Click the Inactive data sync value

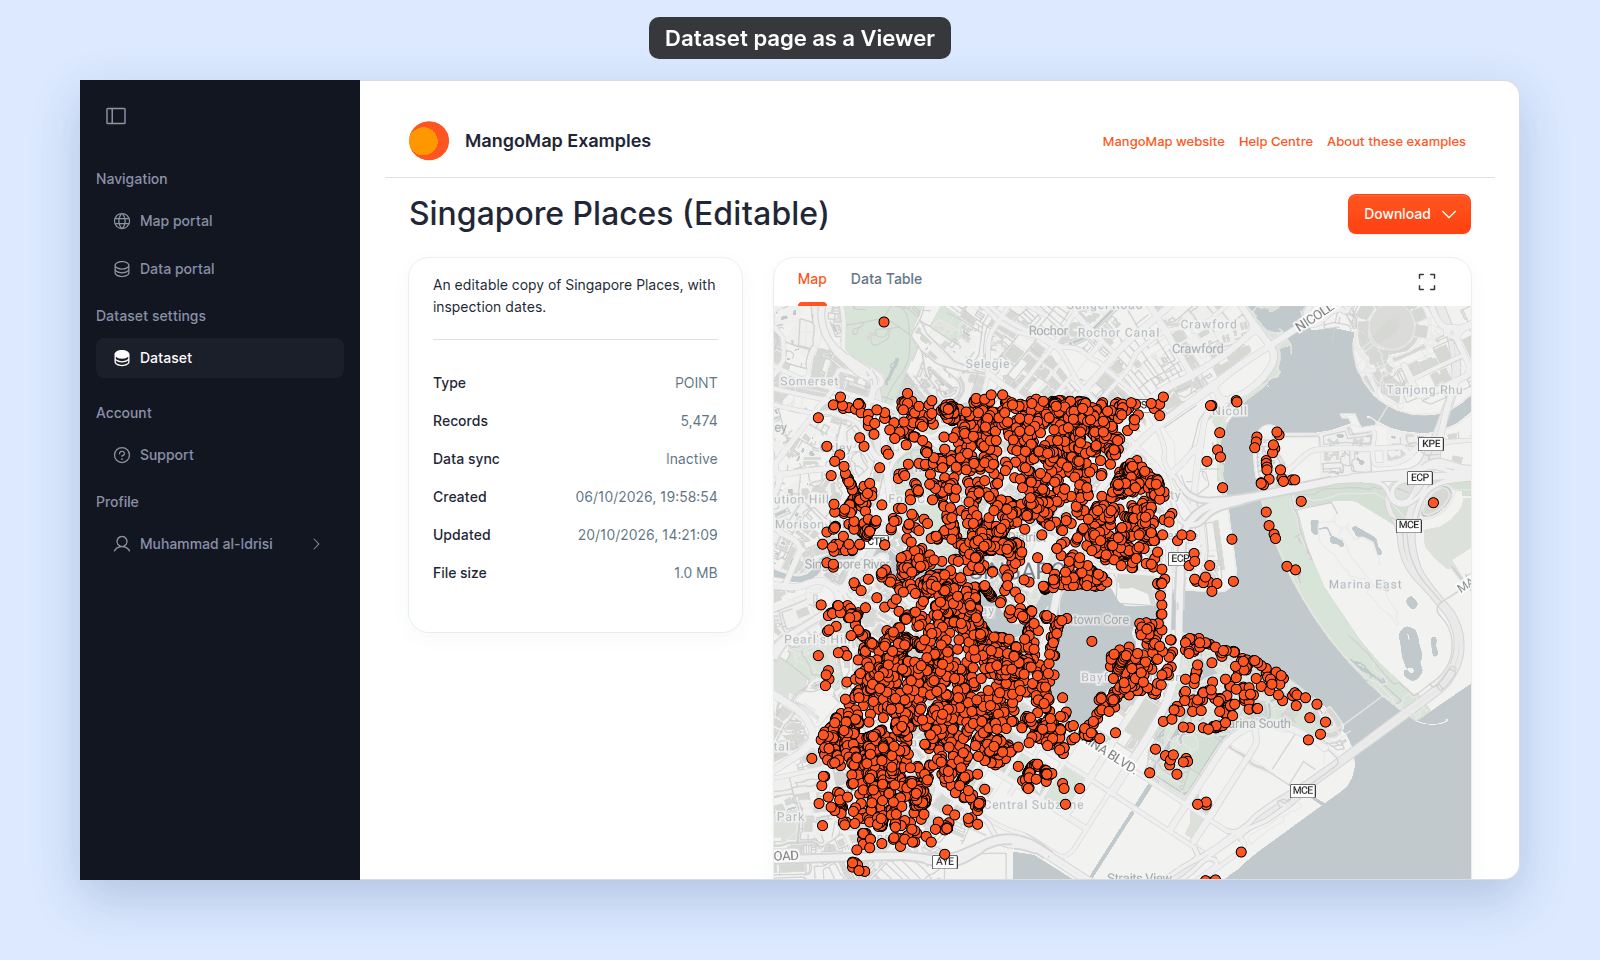point(692,459)
